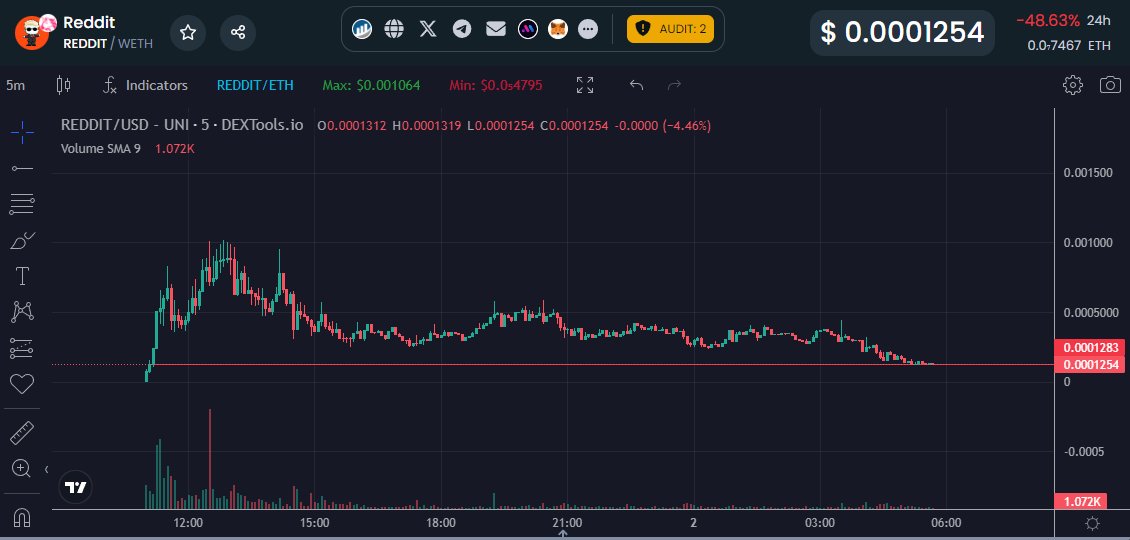Add the token to MetaMask via the fox icon

tap(559, 29)
